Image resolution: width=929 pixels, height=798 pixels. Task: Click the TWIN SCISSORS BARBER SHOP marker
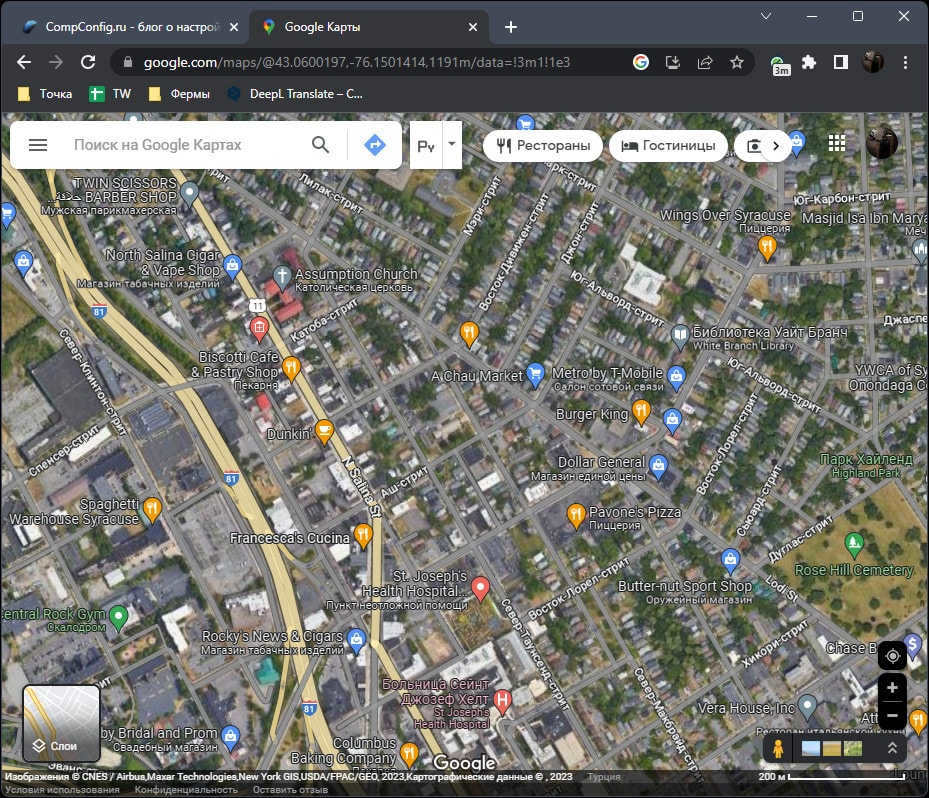point(189,193)
